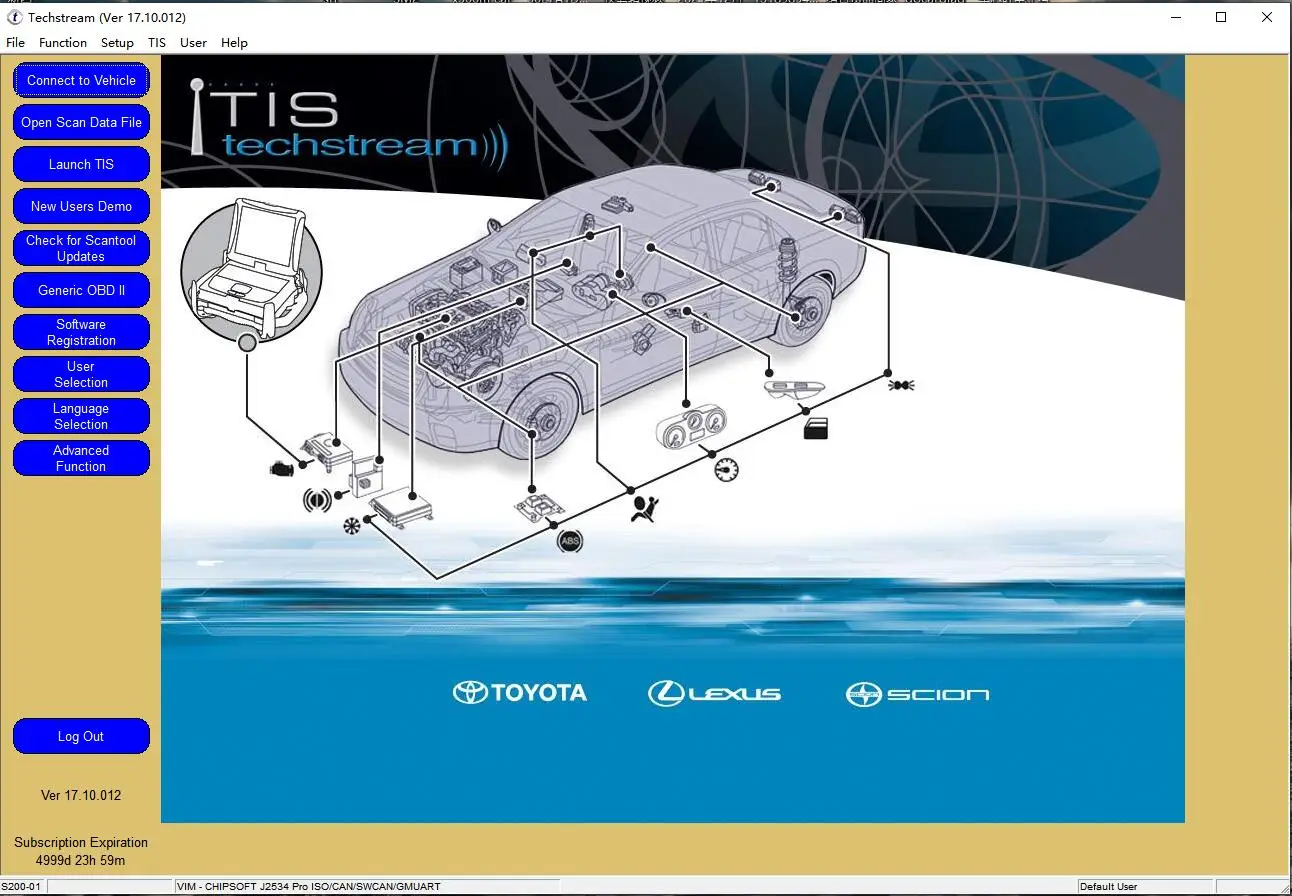Click the headlight bulb icon
1292x896 pixels.
click(901, 384)
